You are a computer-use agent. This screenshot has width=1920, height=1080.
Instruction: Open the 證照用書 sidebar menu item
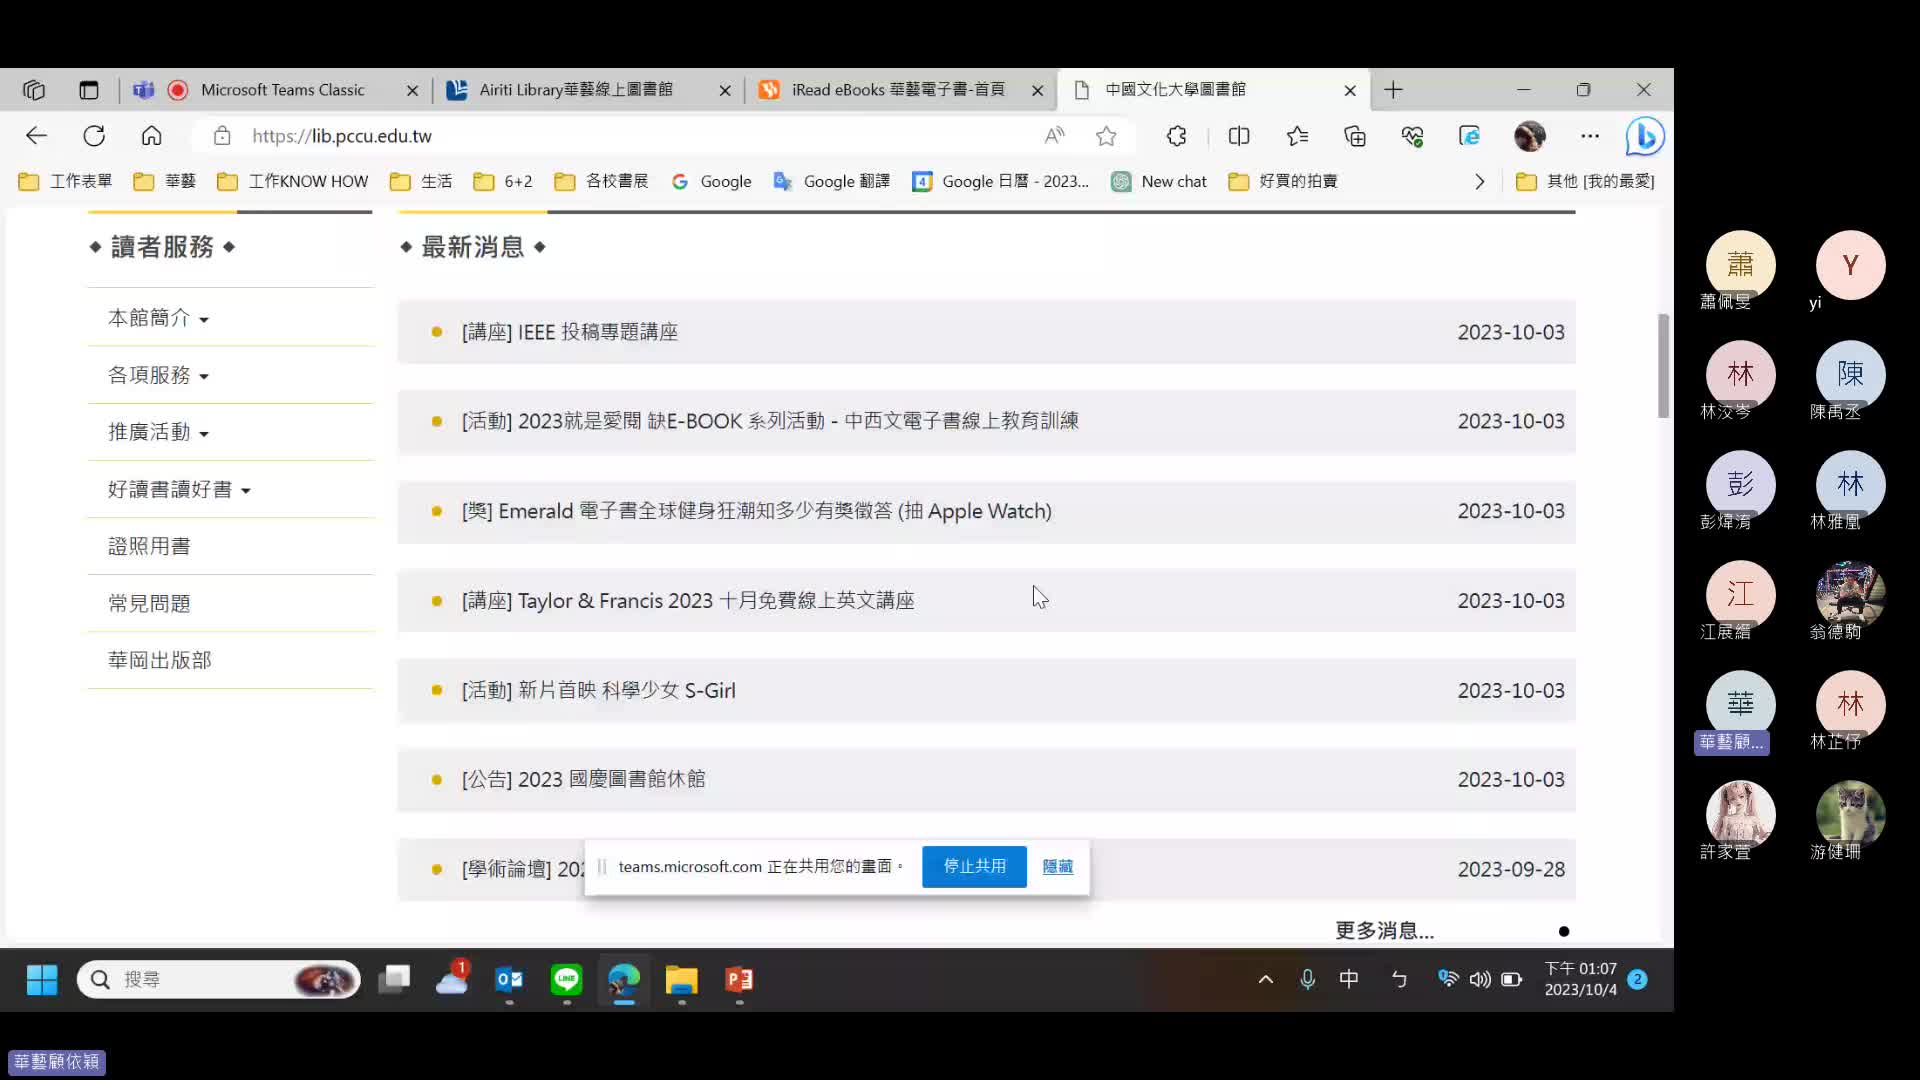pyautogui.click(x=149, y=546)
